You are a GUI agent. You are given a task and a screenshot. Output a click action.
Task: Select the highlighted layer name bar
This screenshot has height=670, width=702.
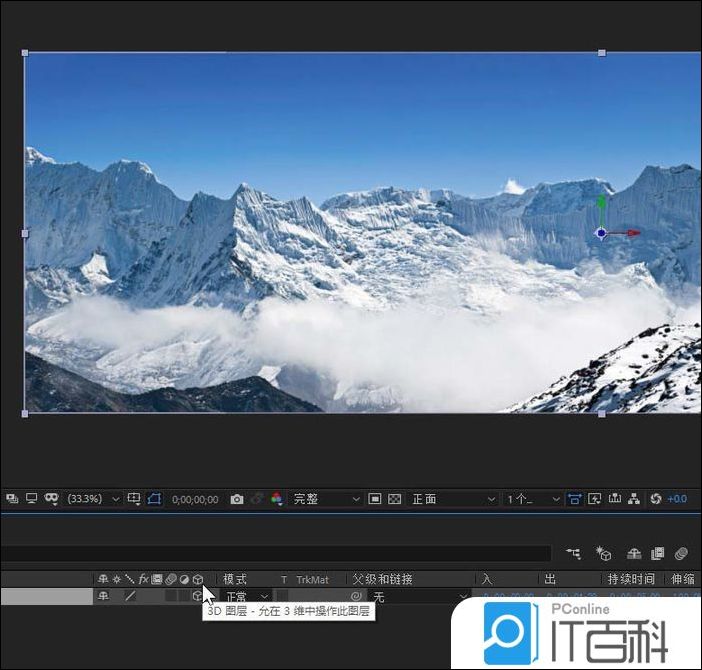(x=47, y=596)
